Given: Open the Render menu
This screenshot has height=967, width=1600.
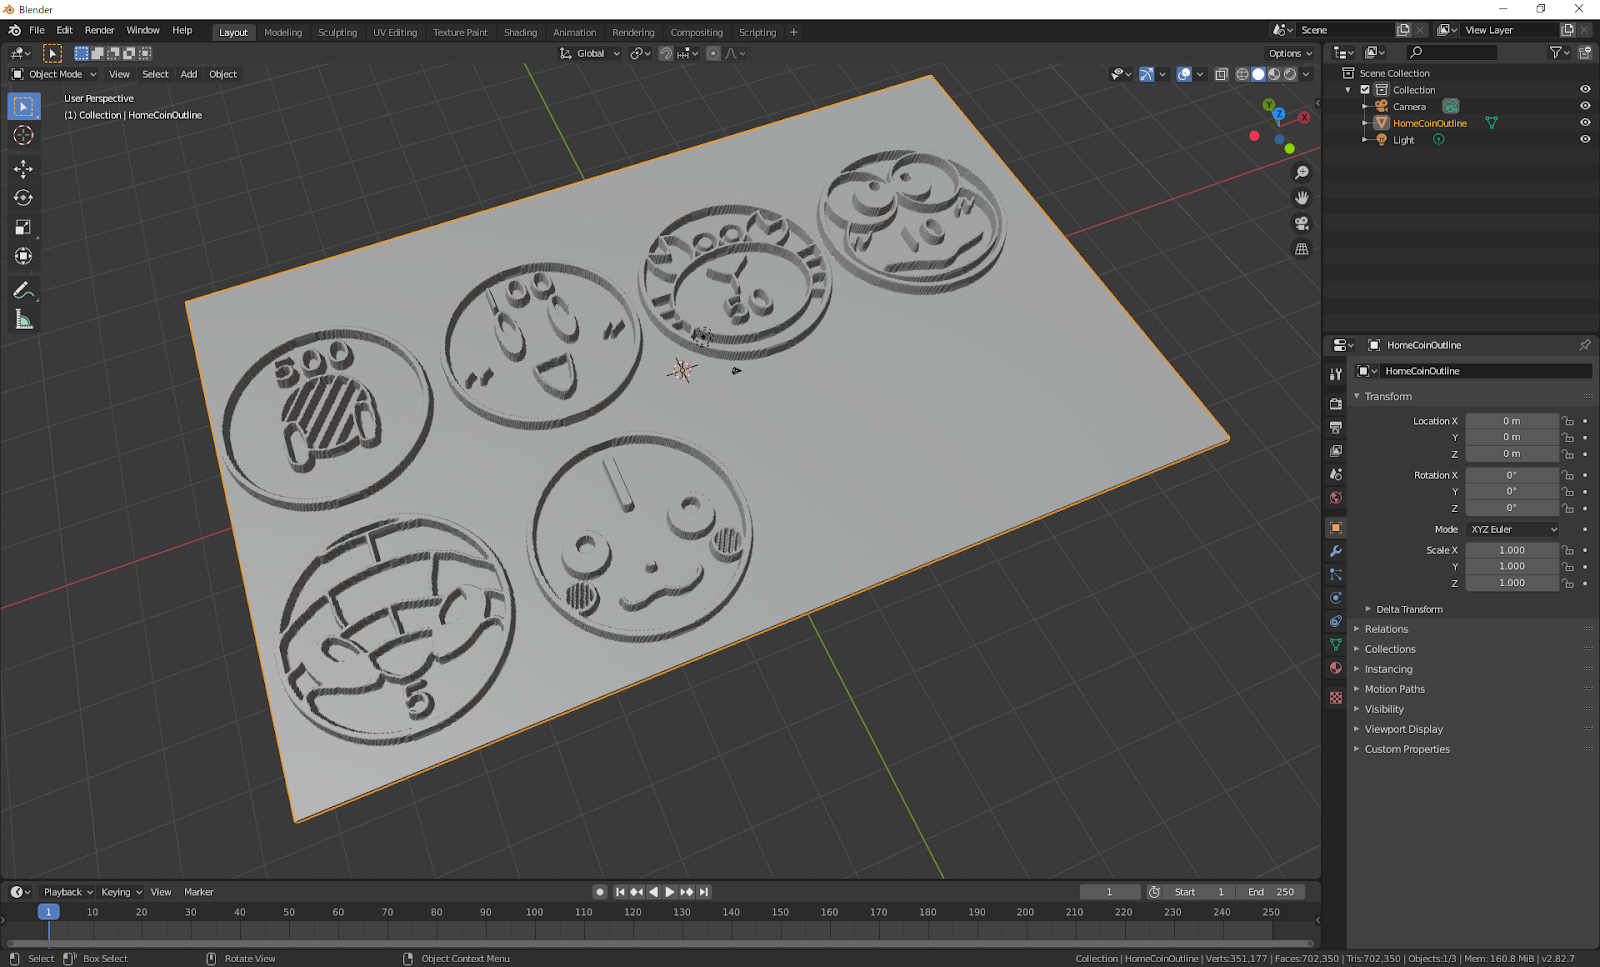Looking at the screenshot, I should click(x=99, y=30).
